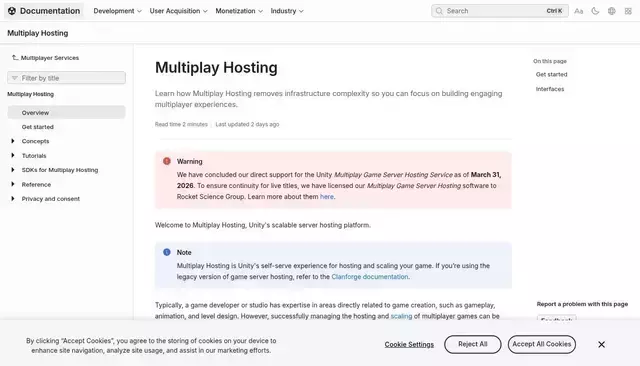640x366 pixels.
Task: Open the Tutorials sidebar entry
Action: tap(34, 156)
